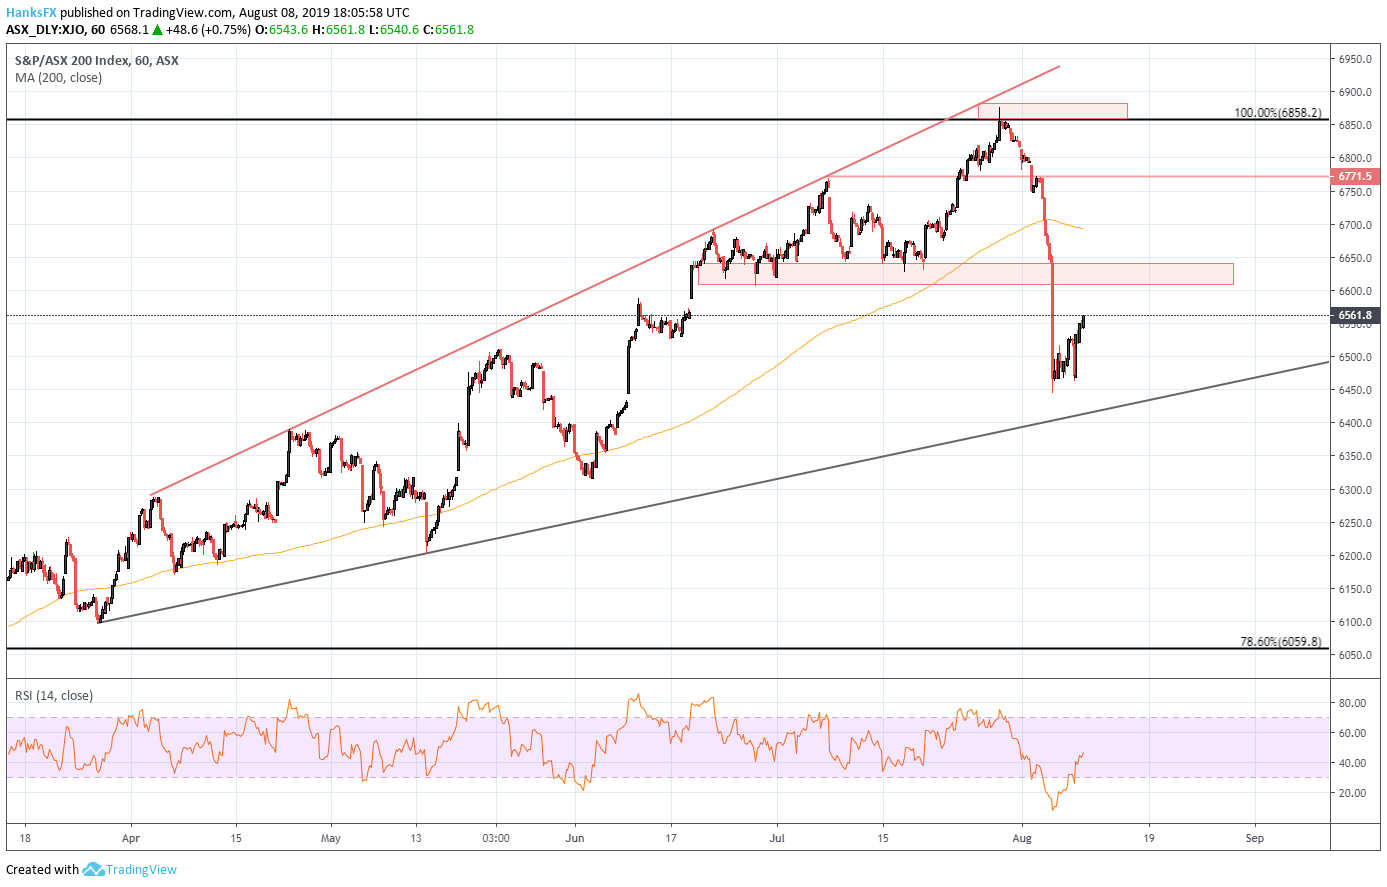Click the HanksFX author name
Screen dimensions: 1387x887
coord(31,13)
